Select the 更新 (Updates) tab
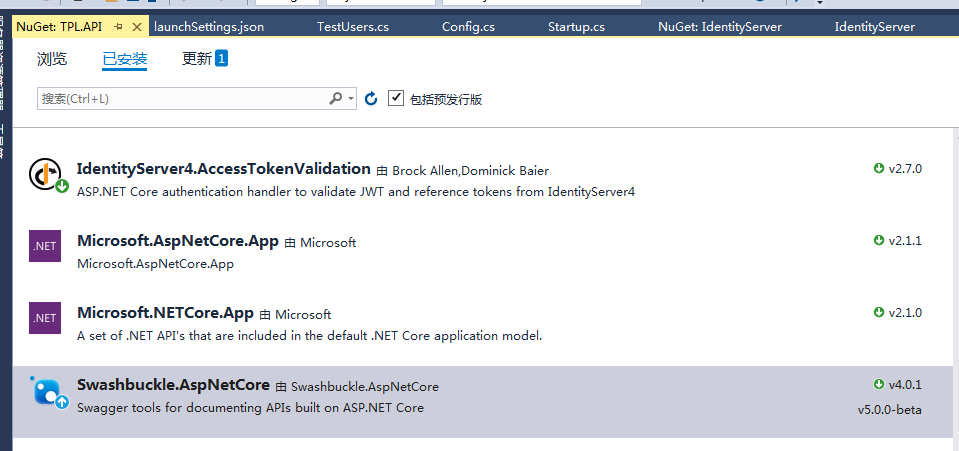Image resolution: width=959 pixels, height=451 pixels. (x=197, y=59)
